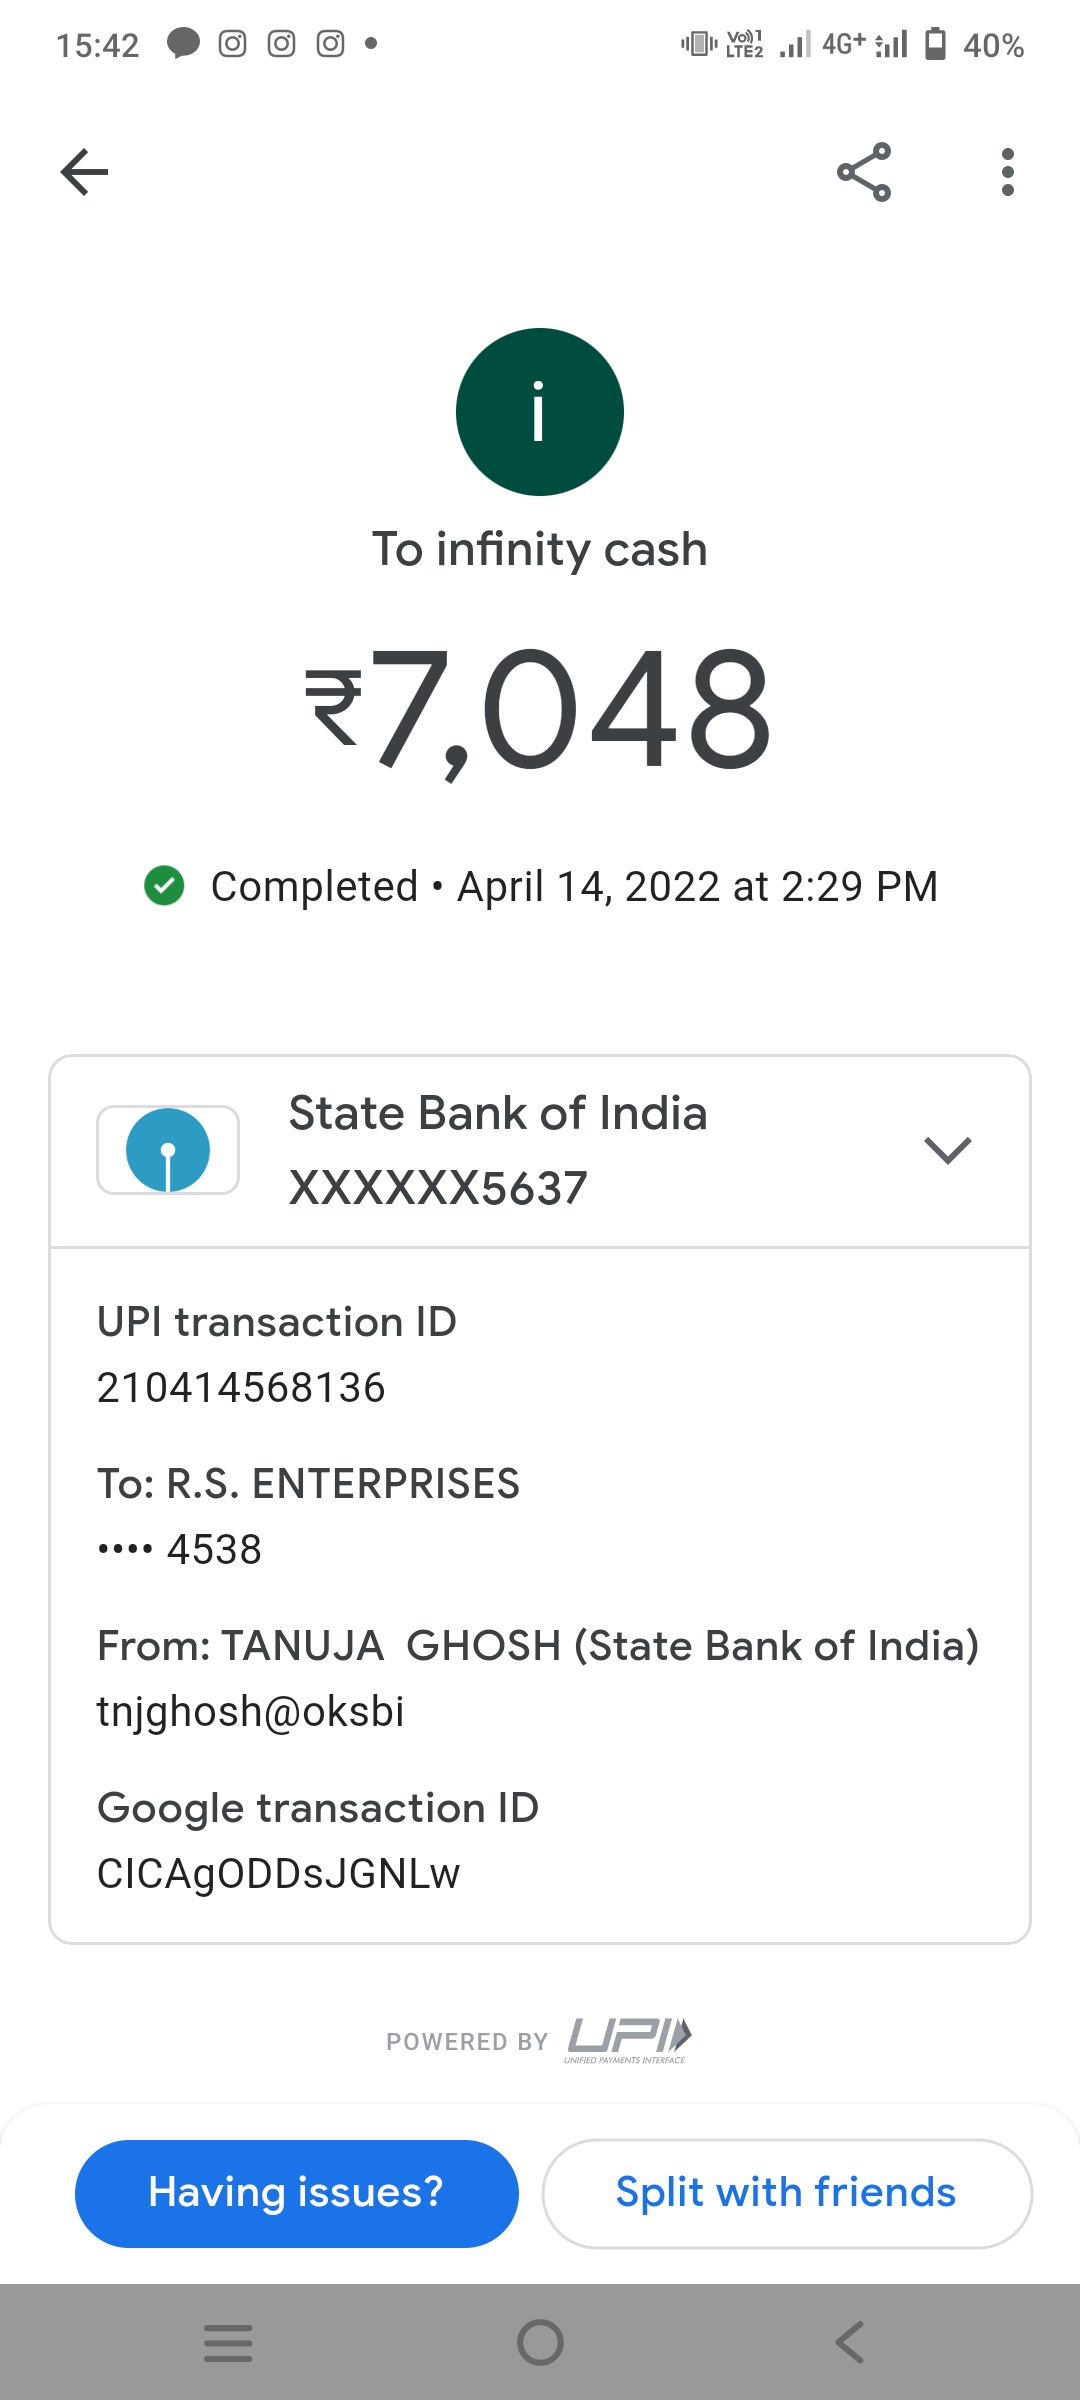Tap the infinity cash avatar circle
The width and height of the screenshot is (1080, 2400).
tap(540, 412)
